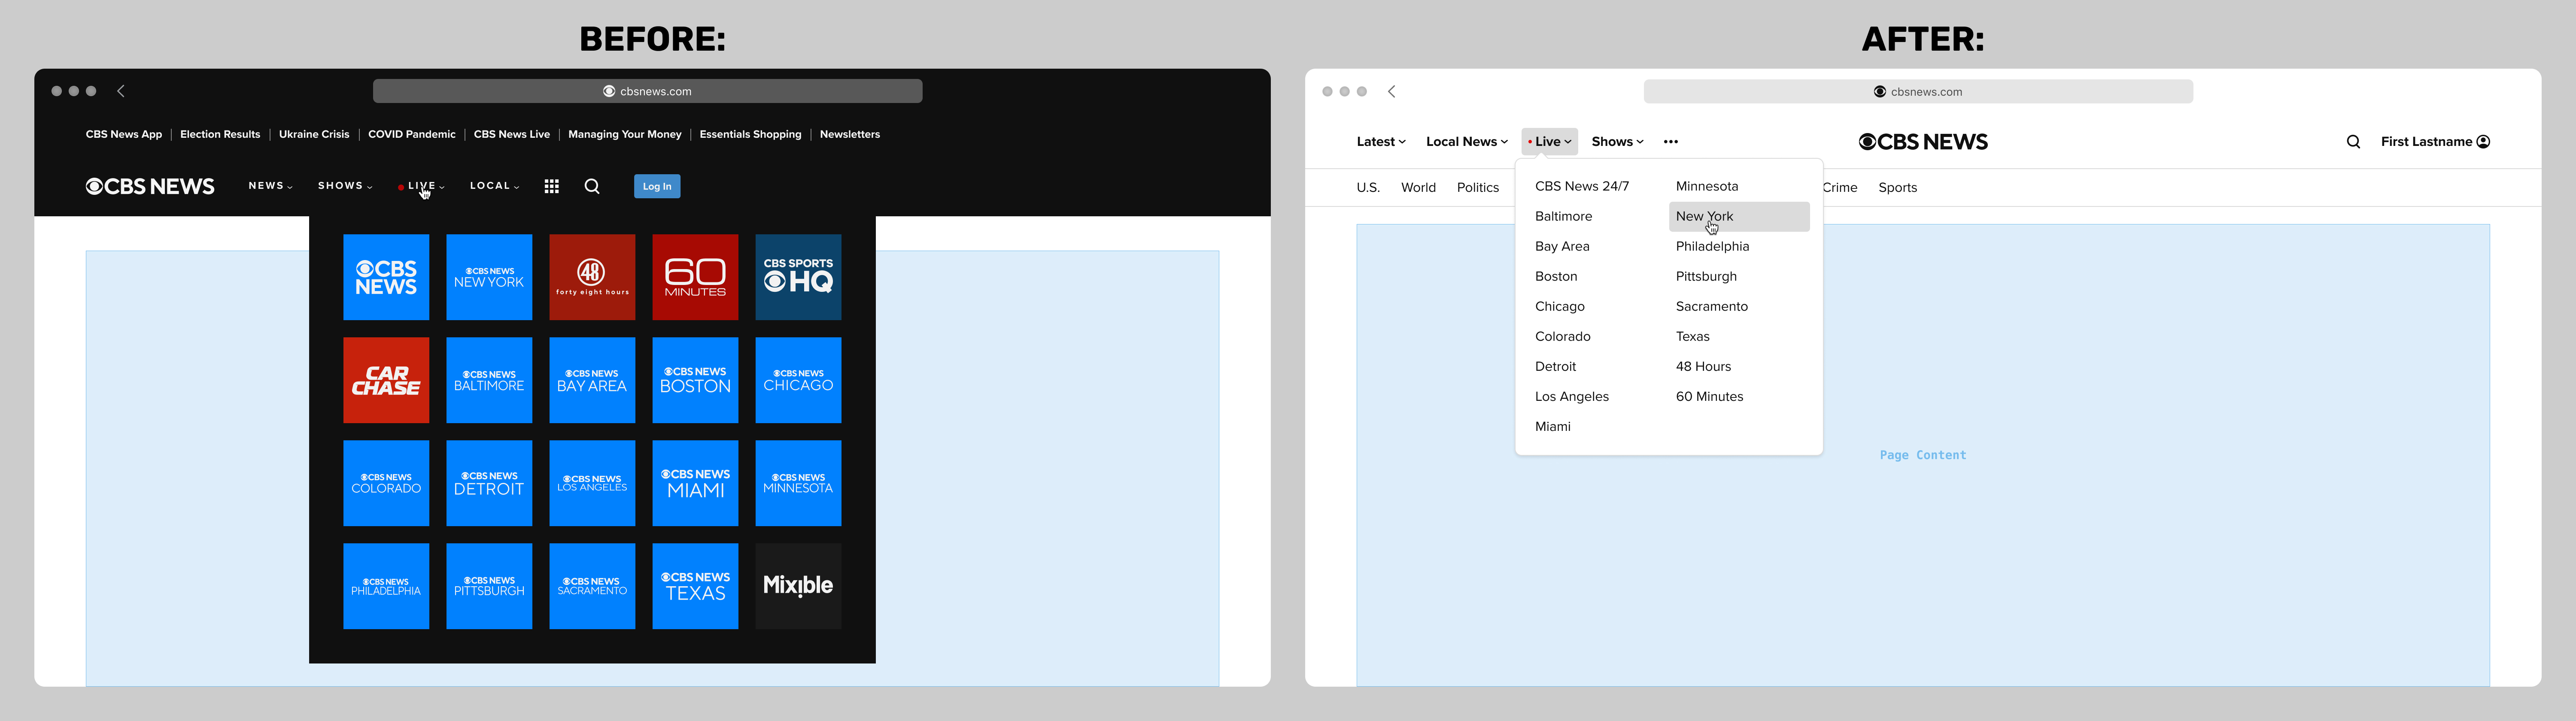Expand the Shows dropdown in light header
This screenshot has height=721, width=2576.
coord(1617,142)
